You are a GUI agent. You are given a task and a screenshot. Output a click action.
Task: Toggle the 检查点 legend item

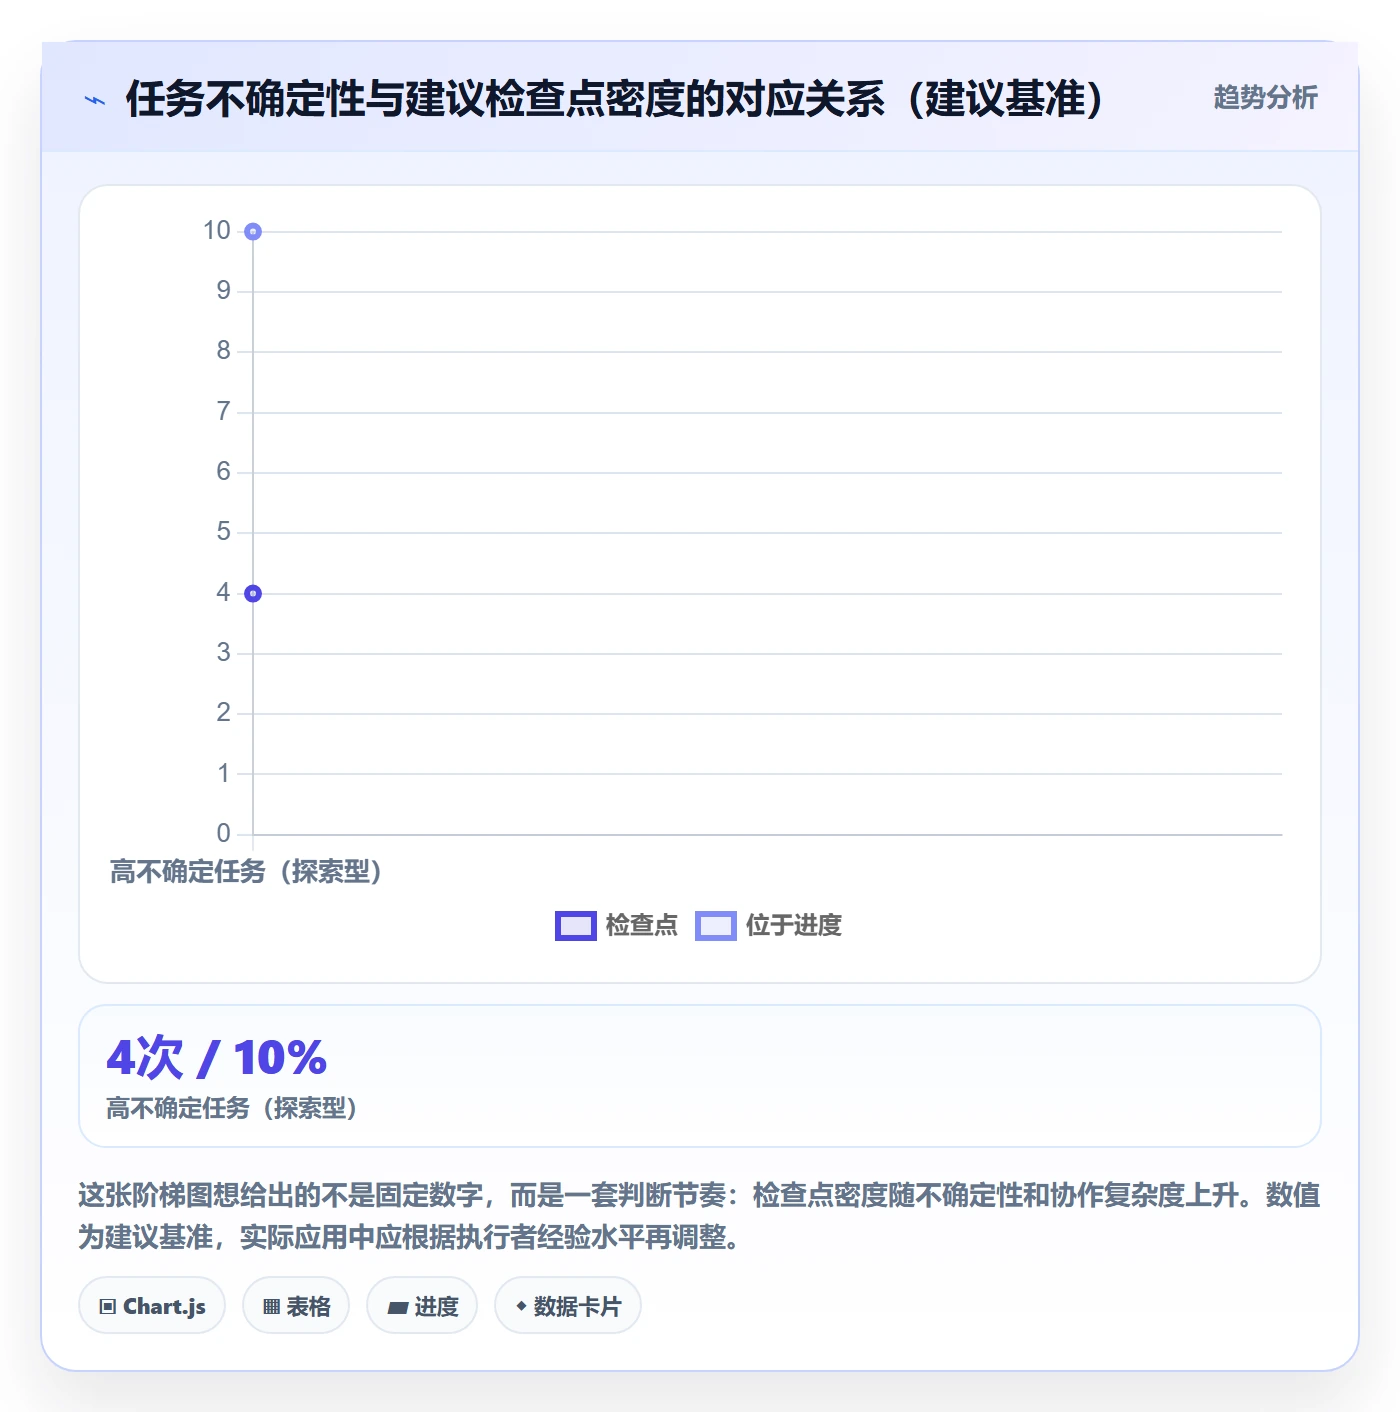(x=617, y=926)
